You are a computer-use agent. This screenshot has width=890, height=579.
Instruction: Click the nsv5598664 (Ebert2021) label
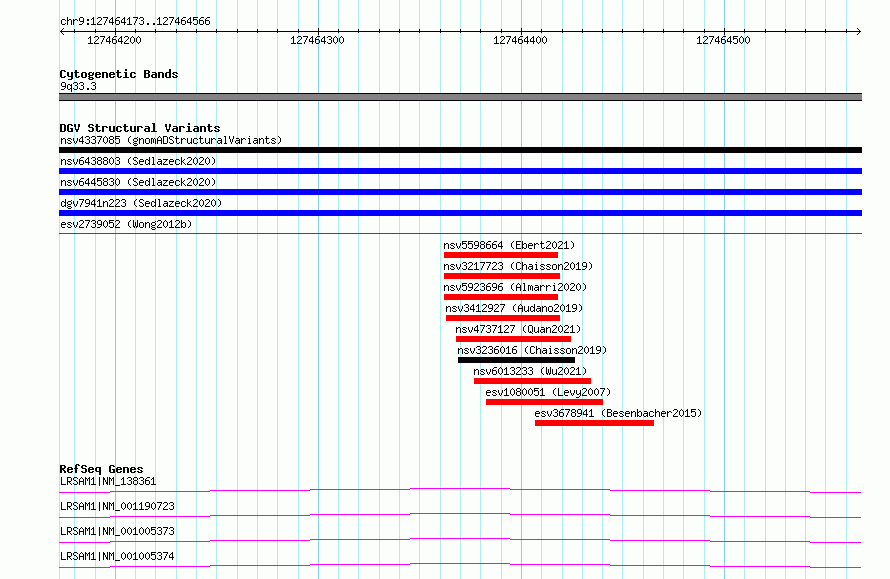coord(509,245)
